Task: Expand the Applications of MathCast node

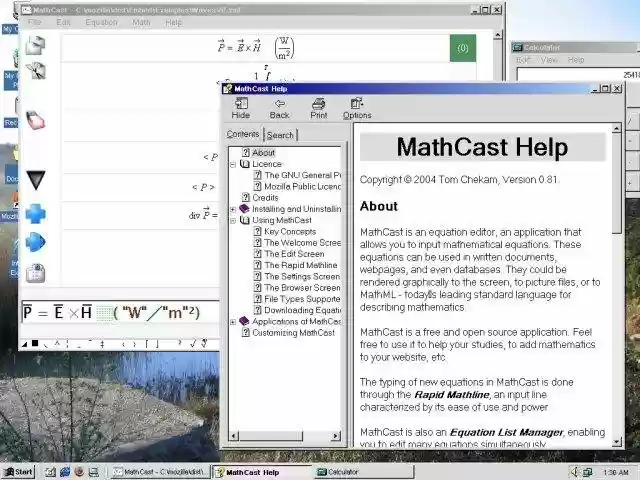Action: click(233, 322)
